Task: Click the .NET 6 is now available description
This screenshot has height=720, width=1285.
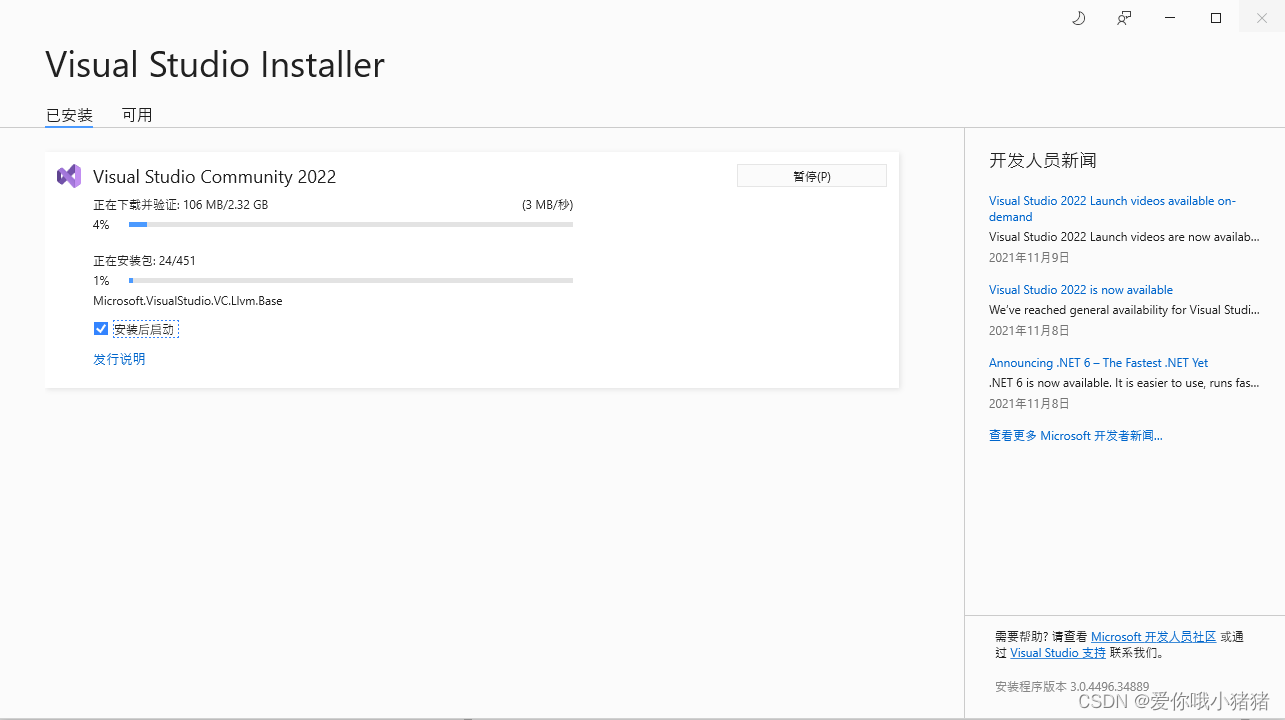Action: click(1124, 383)
